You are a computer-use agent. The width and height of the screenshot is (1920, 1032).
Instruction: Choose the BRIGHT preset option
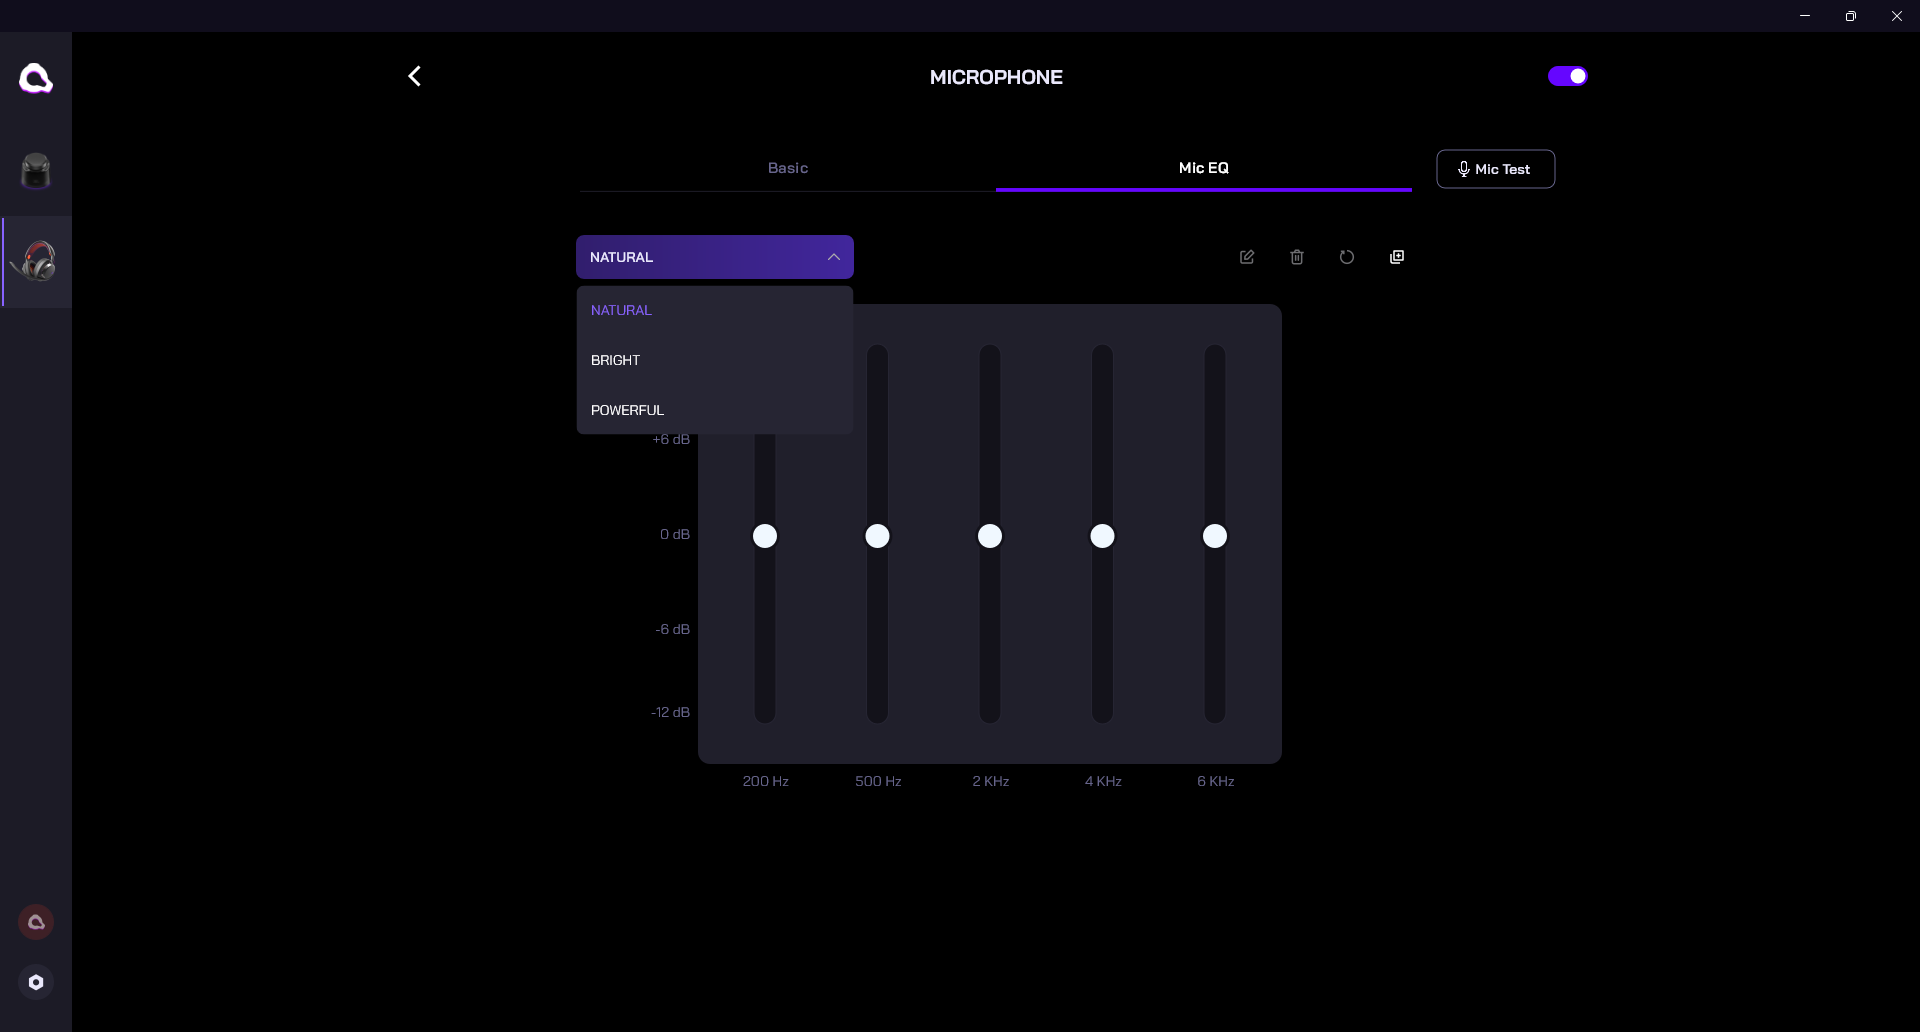pos(615,360)
